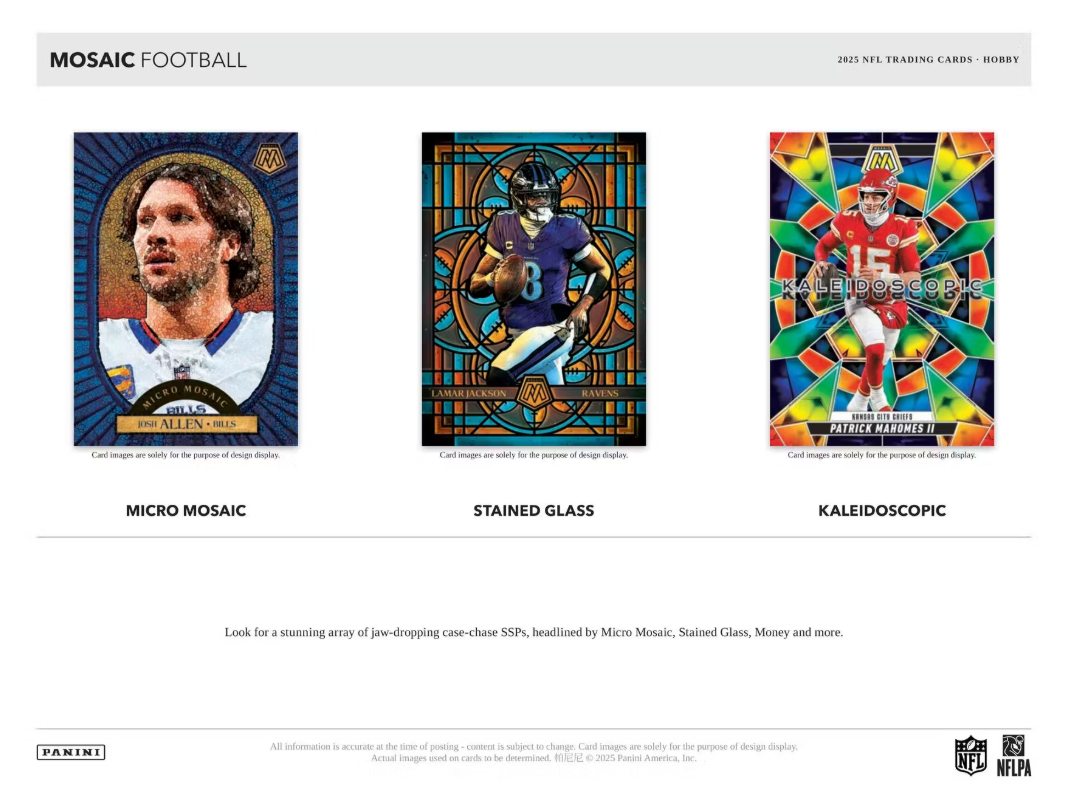Click Mosaic M logo on Mahomes card
The image size is (1067, 812).
[881, 160]
